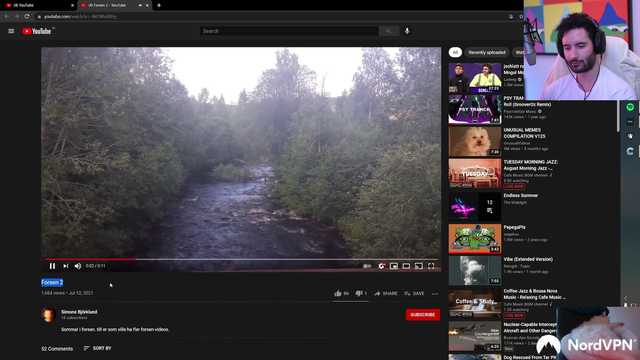Viewport: 640px width, 360px height.
Task: Cast the video with Play on TV icon
Action: [419, 266]
